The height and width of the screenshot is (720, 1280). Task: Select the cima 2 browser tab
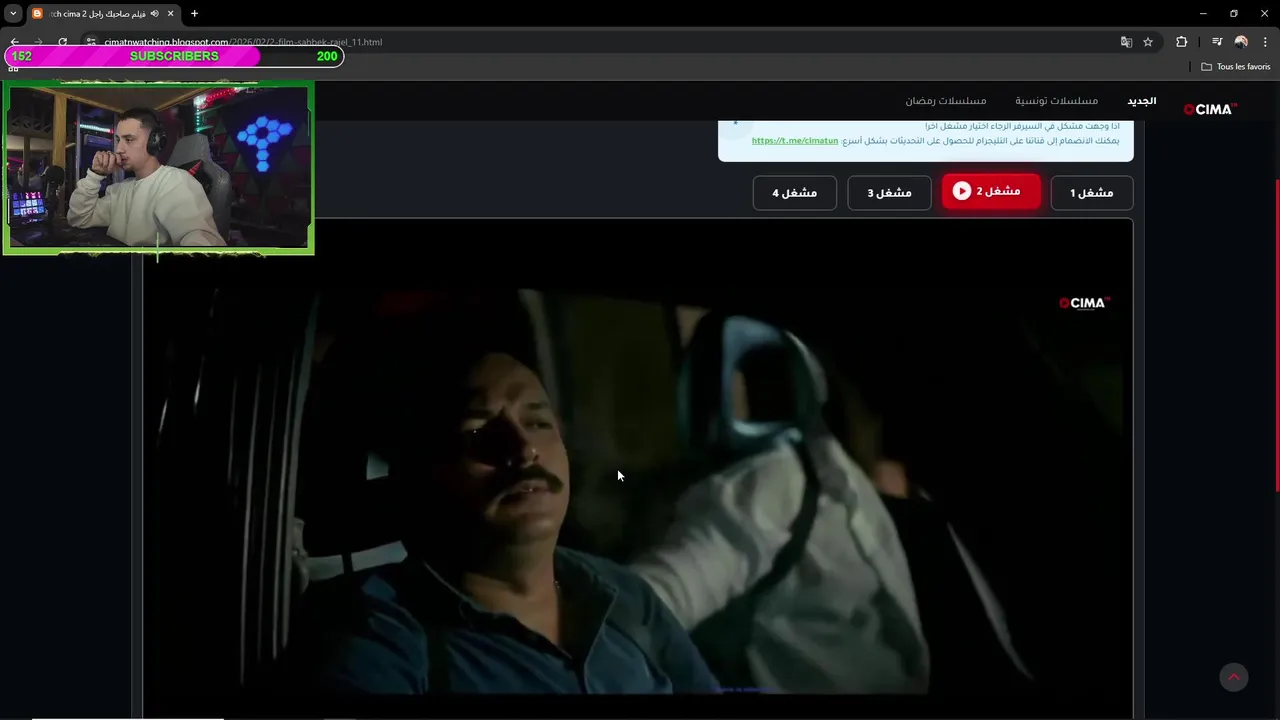(x=103, y=13)
